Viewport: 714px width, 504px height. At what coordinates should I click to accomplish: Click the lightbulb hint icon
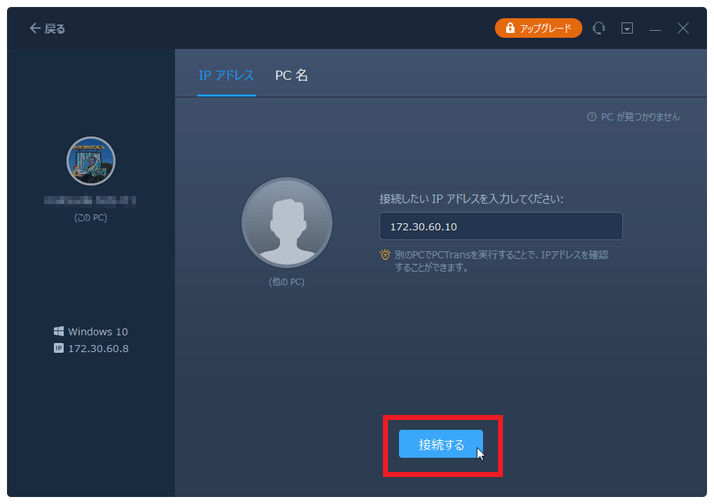tap(385, 255)
